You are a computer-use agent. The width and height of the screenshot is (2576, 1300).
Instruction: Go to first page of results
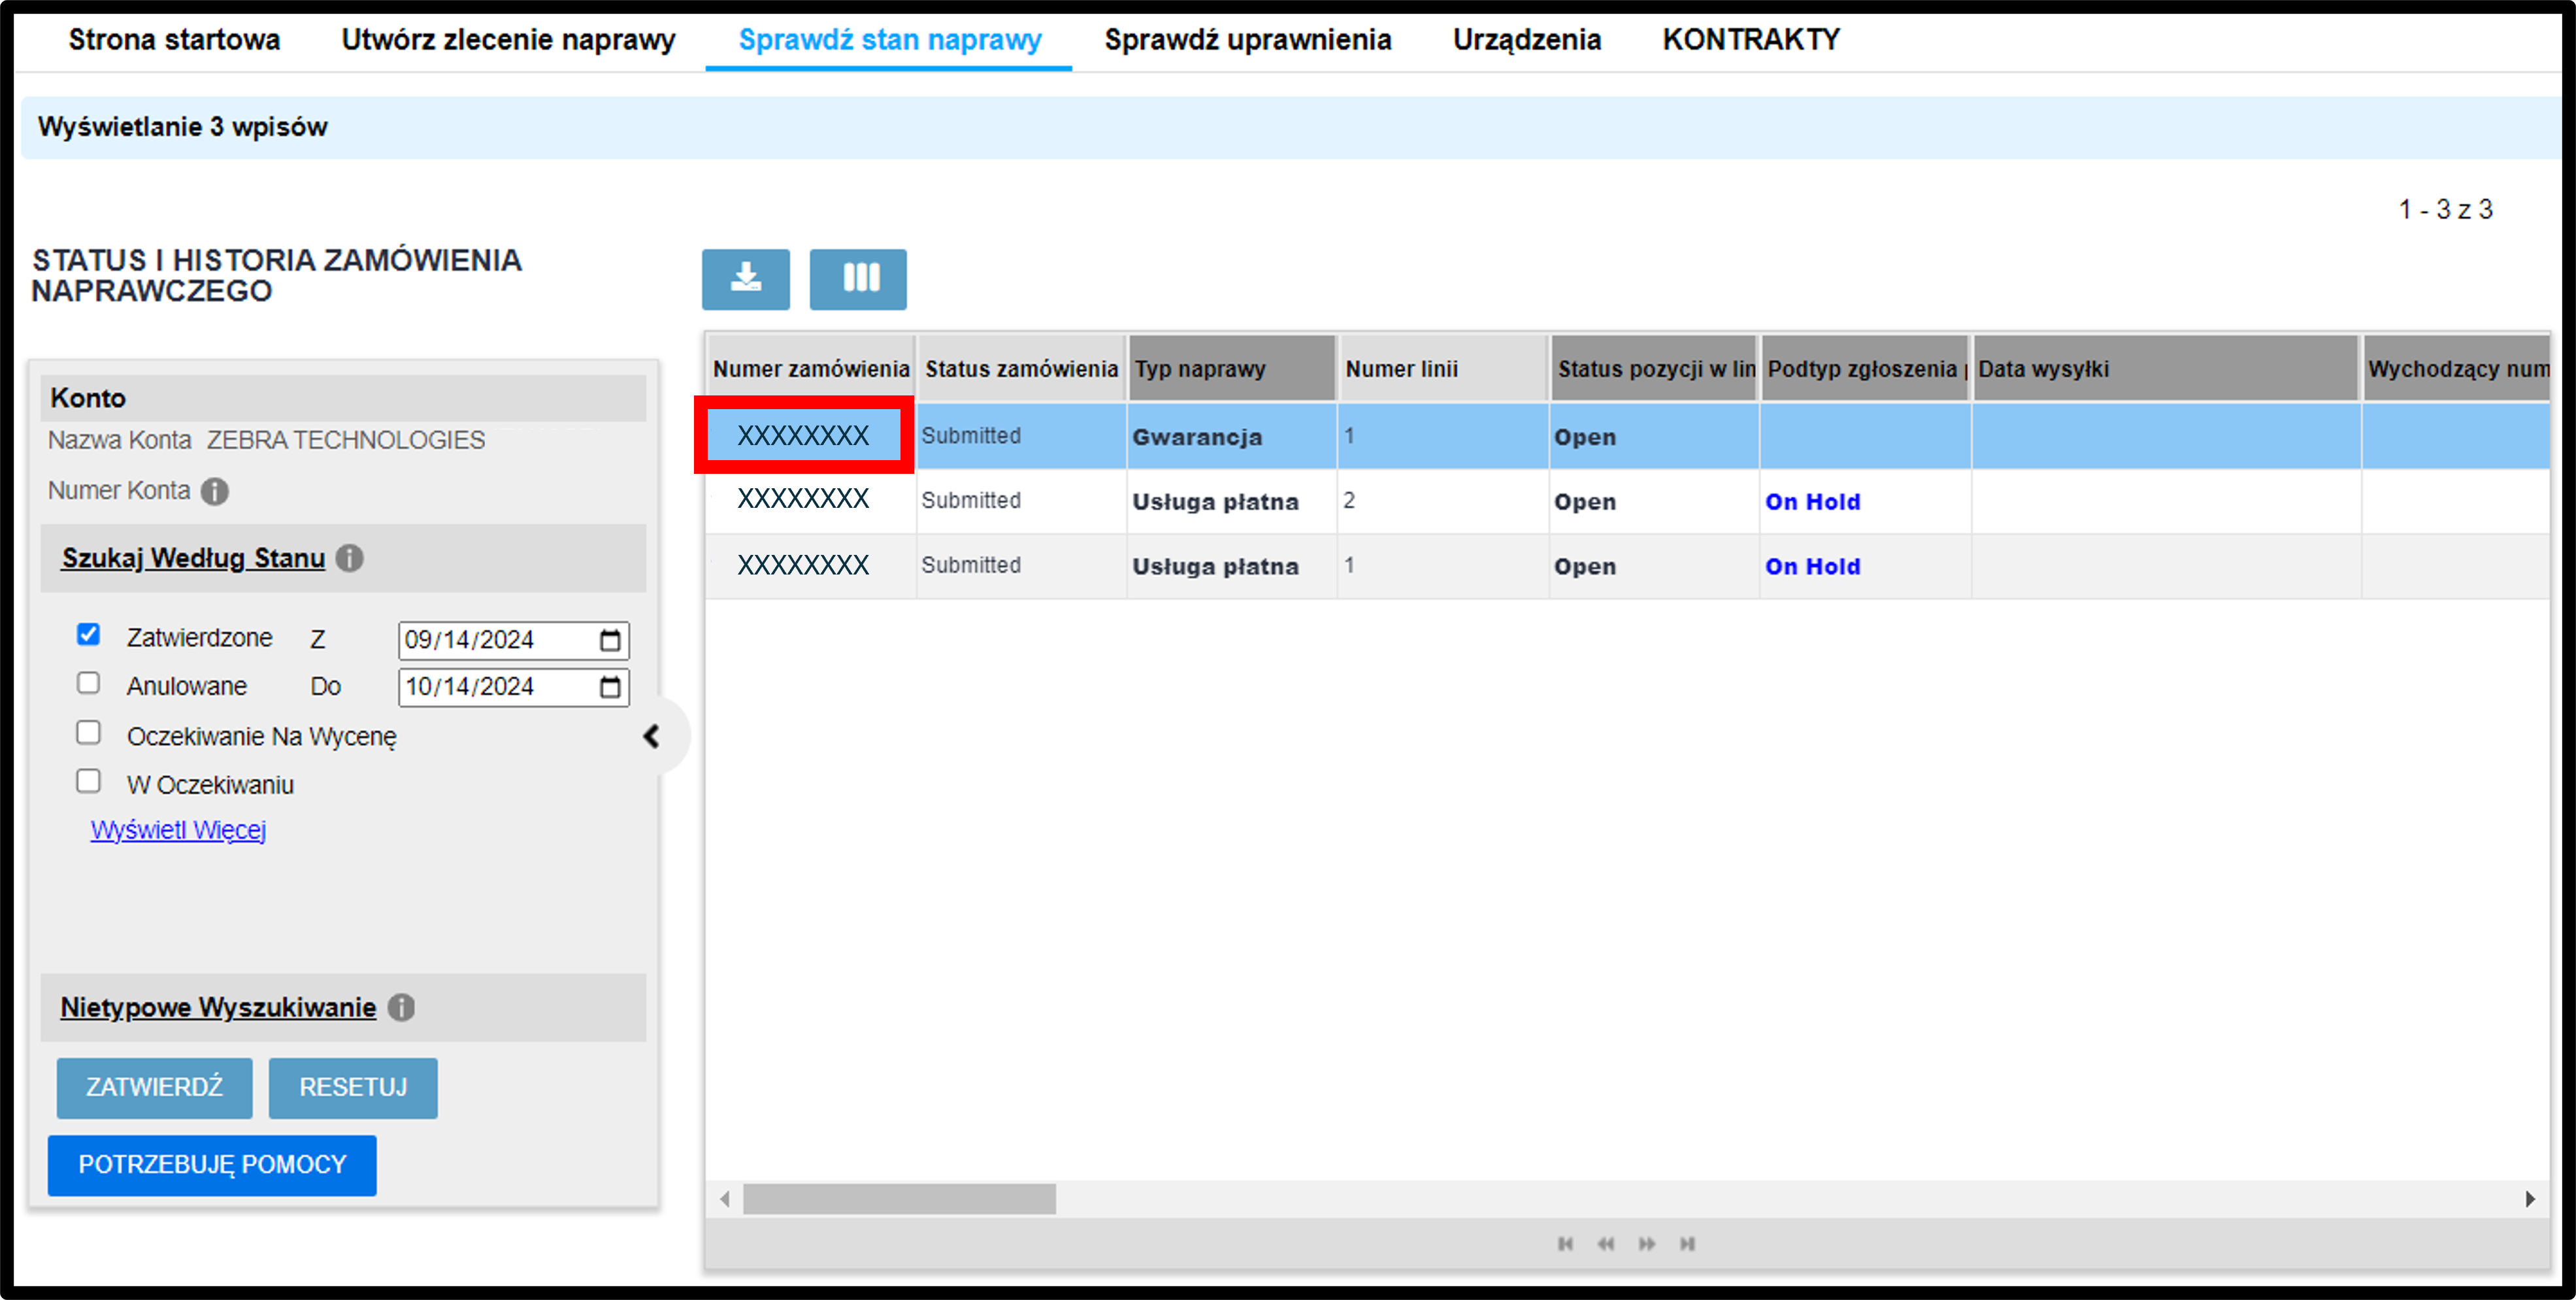point(1565,1243)
